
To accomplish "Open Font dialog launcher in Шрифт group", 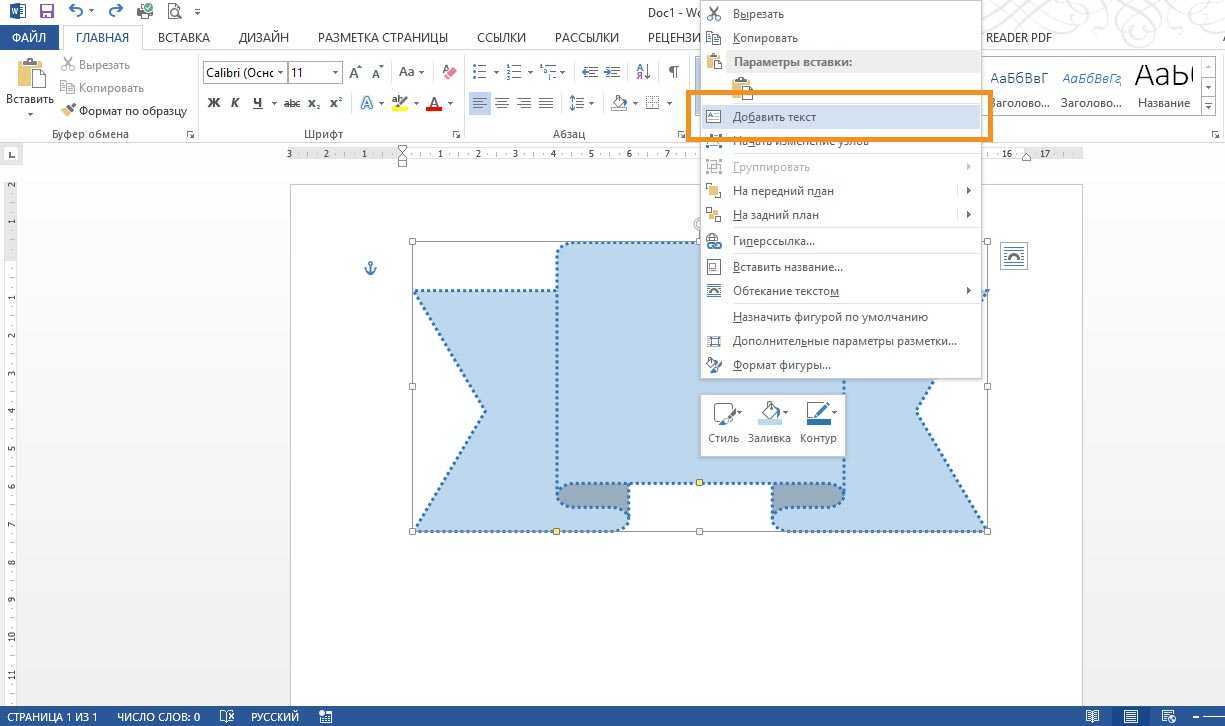I will (457, 134).
